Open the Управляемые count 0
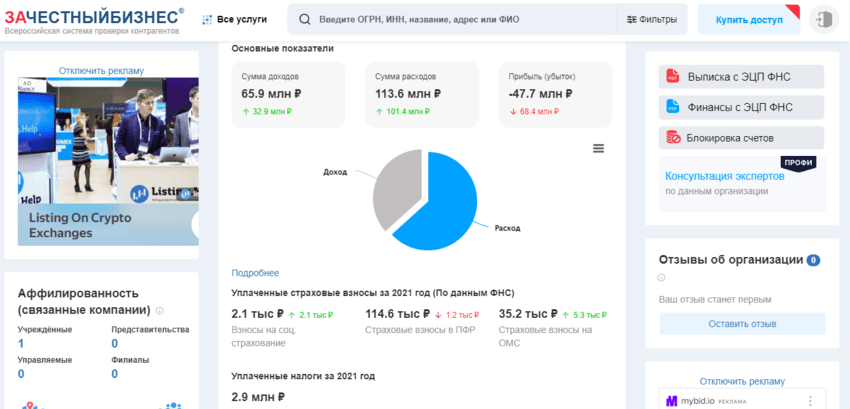Viewport: 850px width, 409px height. 21,374
